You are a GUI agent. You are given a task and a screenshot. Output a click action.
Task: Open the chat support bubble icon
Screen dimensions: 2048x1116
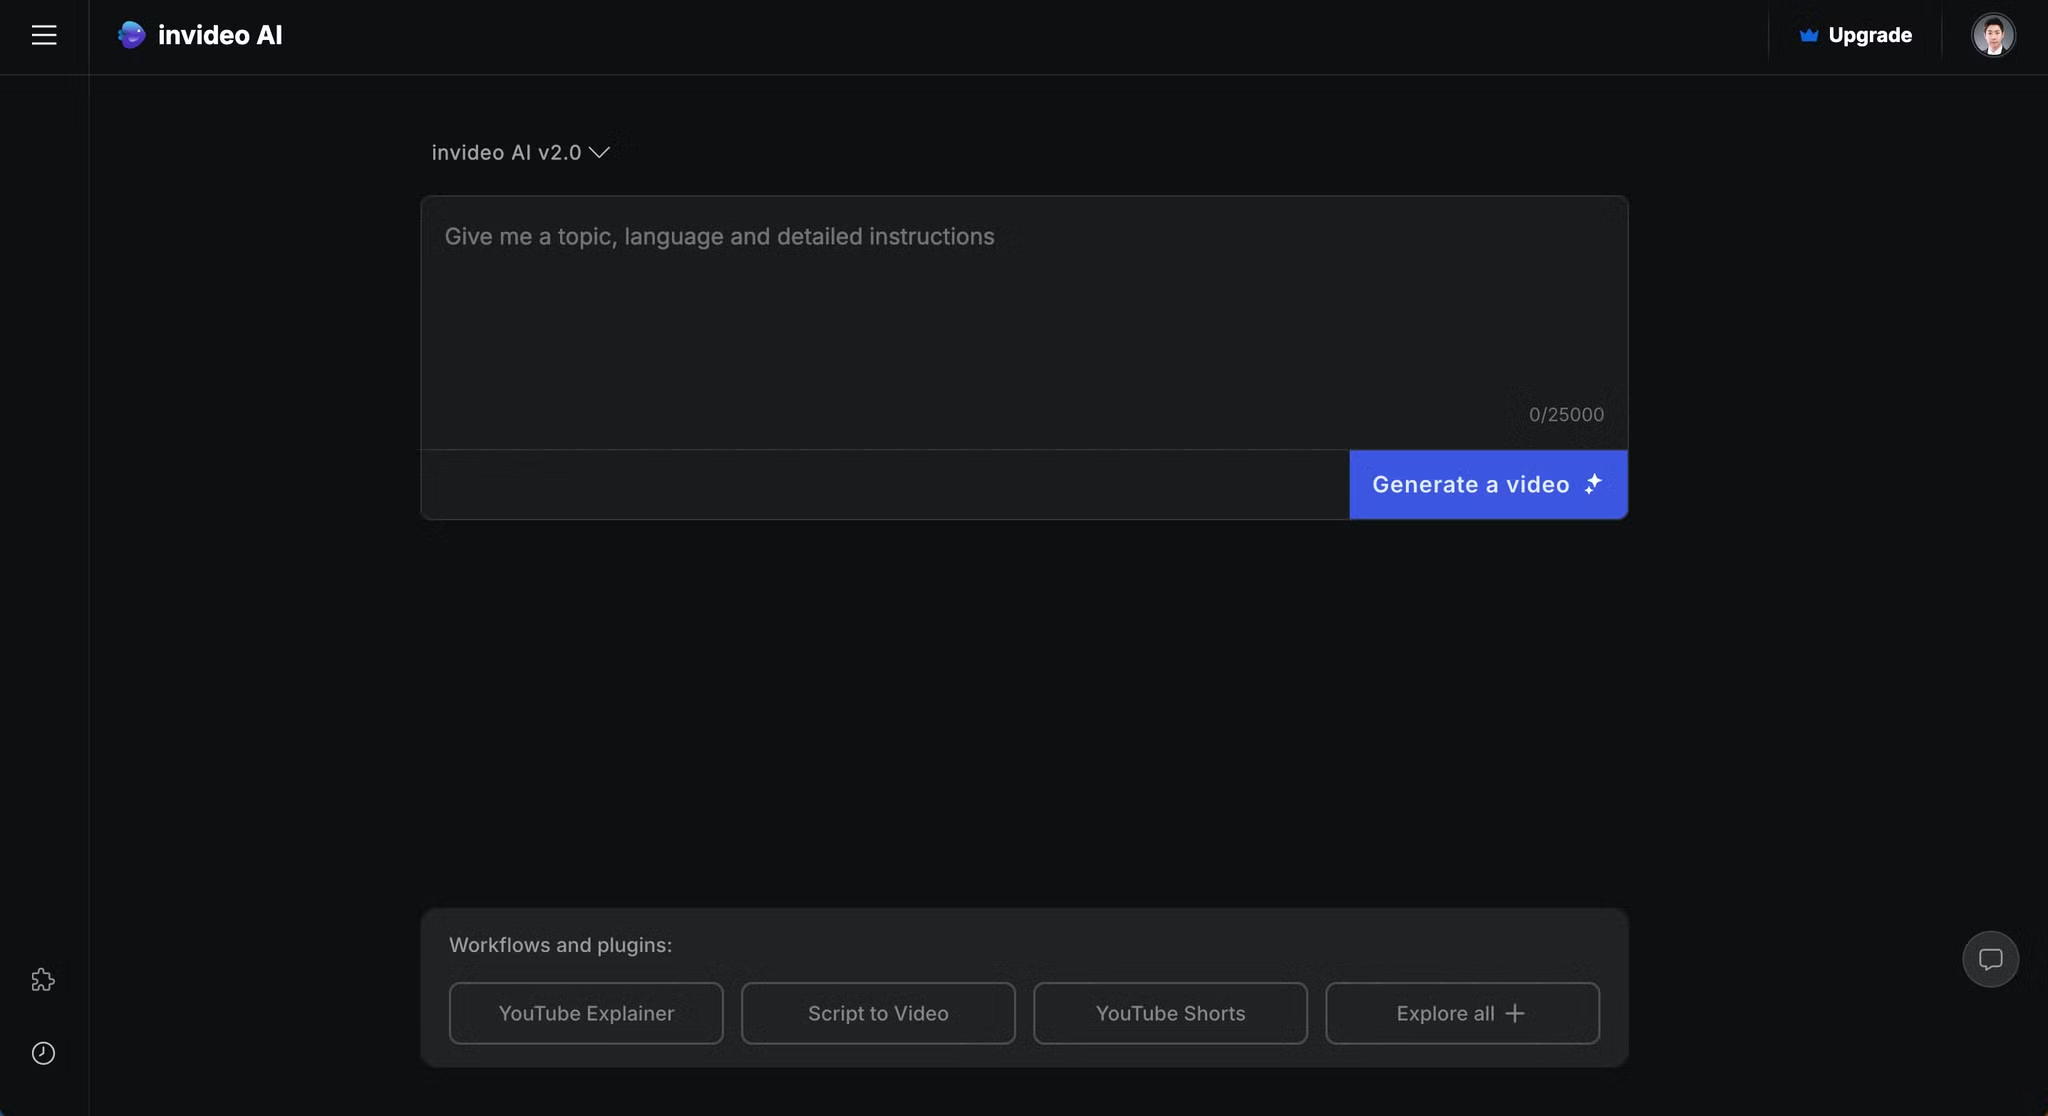pos(1990,959)
